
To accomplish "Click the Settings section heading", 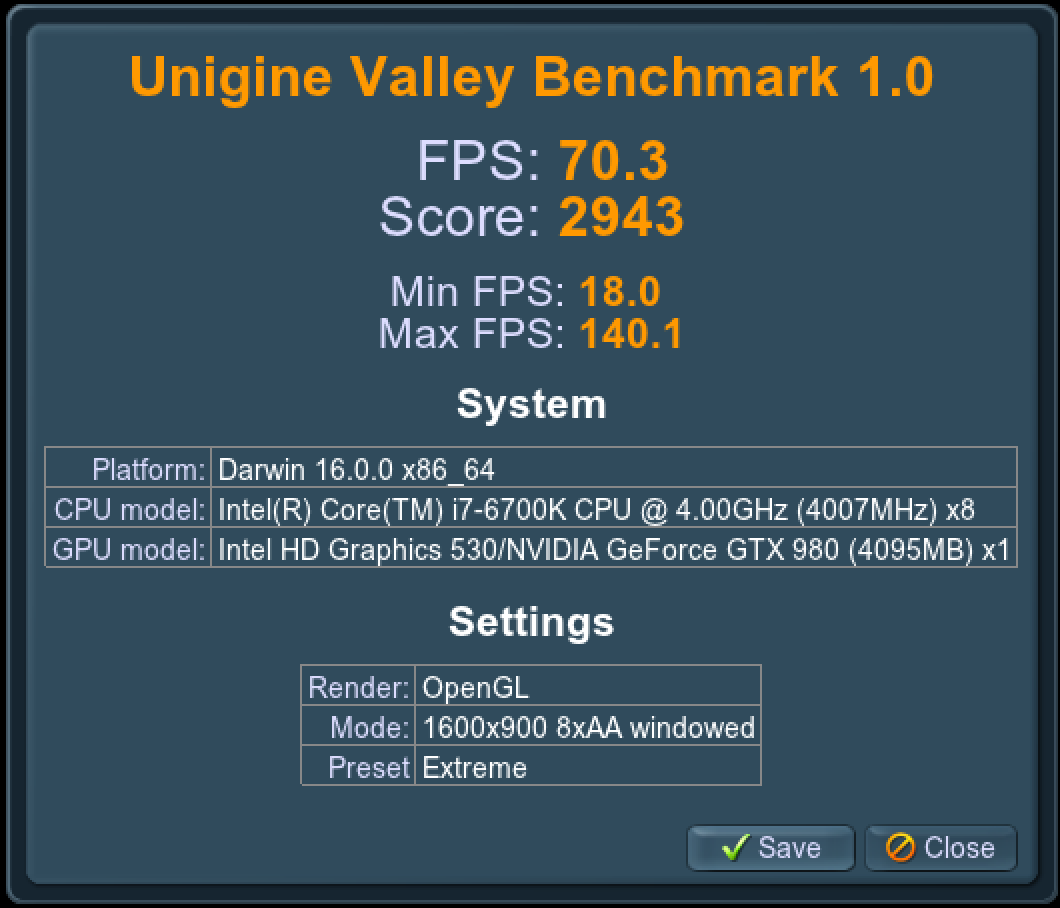I will [x=531, y=623].
